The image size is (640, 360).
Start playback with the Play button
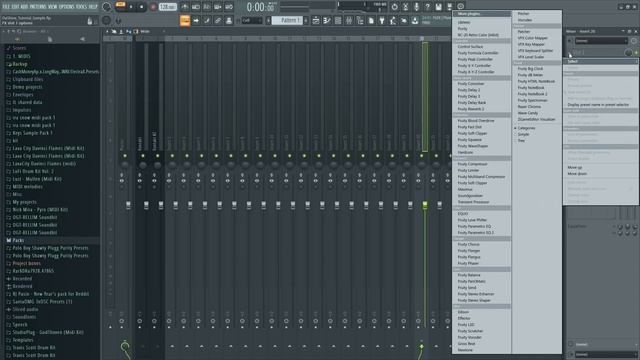[131, 7]
